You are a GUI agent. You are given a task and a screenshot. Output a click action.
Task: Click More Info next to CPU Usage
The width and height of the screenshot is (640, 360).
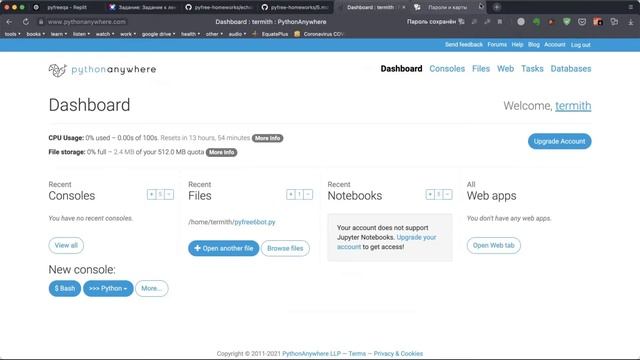267,138
